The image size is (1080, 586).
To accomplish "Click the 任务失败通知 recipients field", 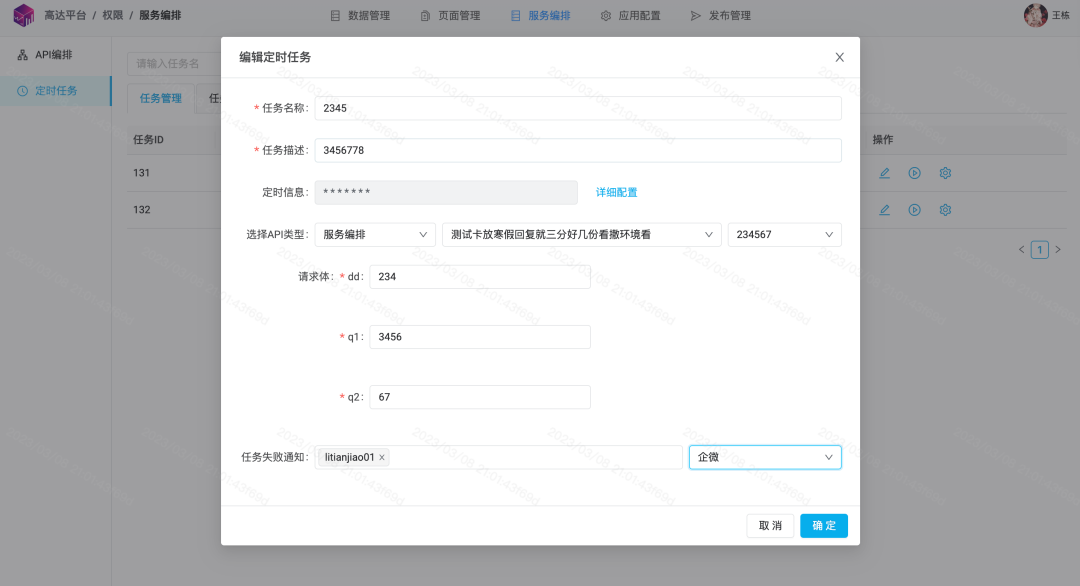I will coord(499,457).
